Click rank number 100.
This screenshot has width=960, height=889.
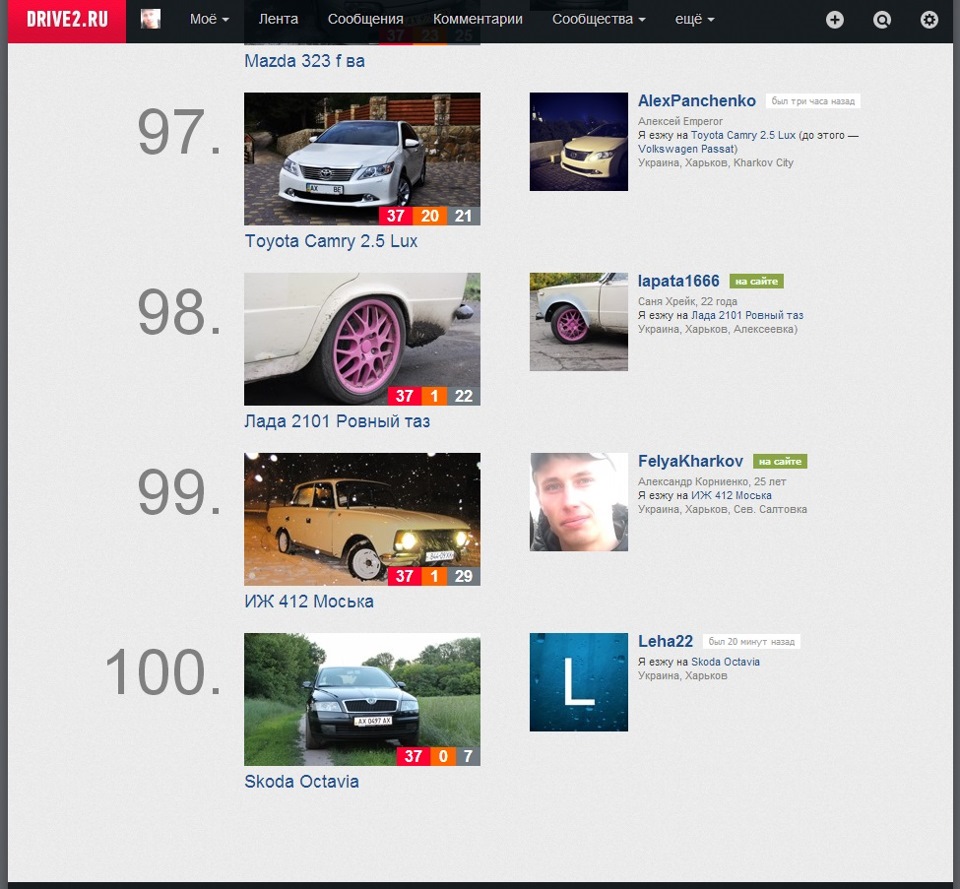163,672
